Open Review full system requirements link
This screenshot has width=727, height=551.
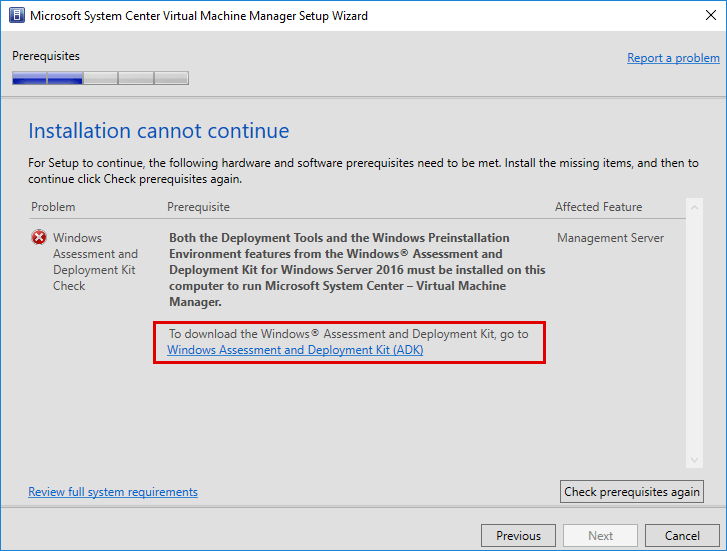pyautogui.click(x=113, y=492)
